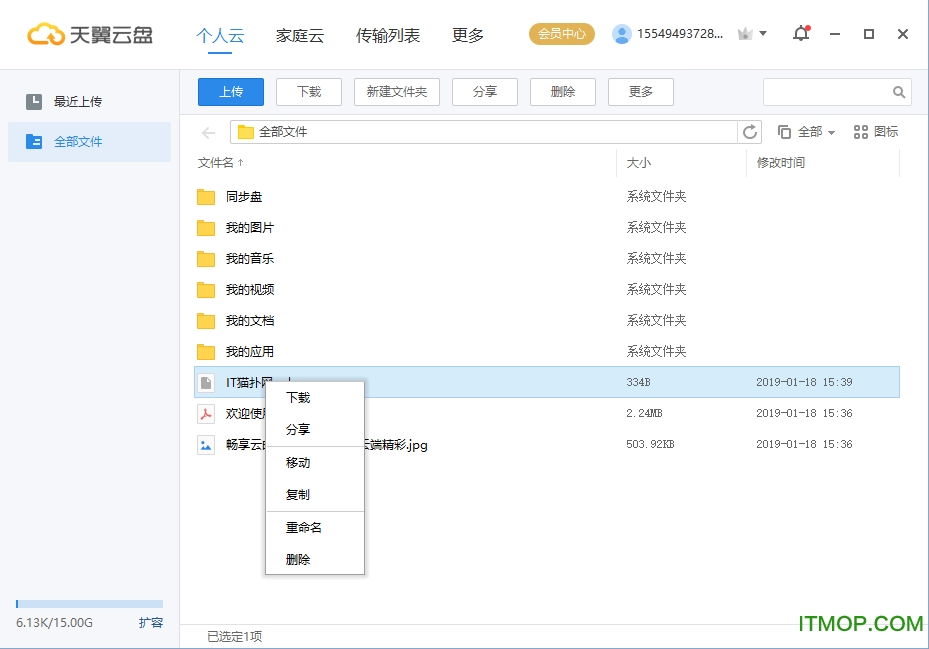
Task: Click the 503.92KB size cell
Action: tap(650, 445)
